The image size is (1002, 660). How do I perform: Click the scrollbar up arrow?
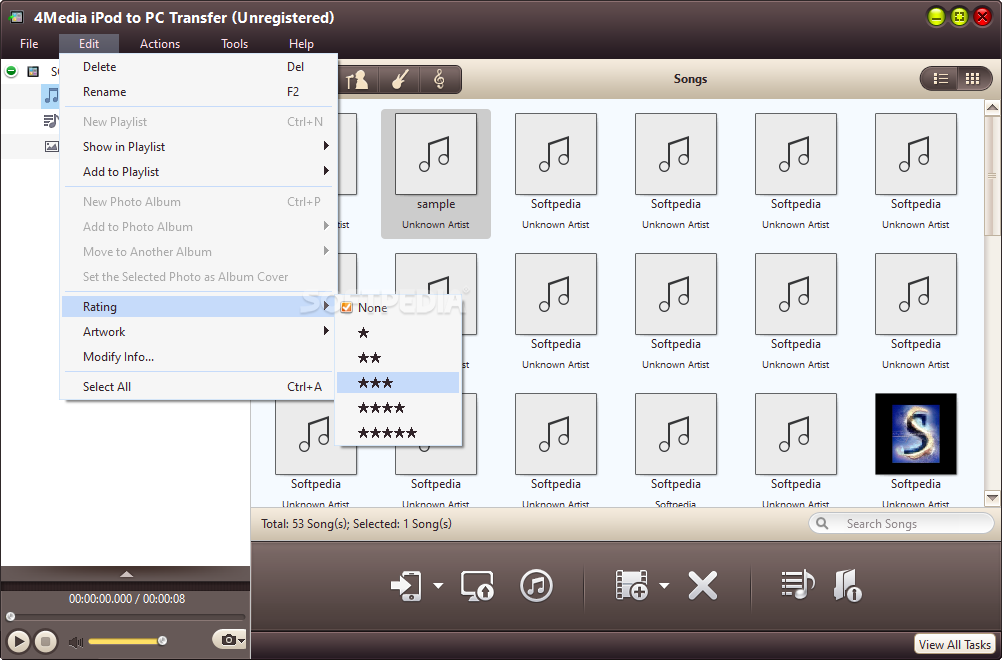tap(992, 108)
